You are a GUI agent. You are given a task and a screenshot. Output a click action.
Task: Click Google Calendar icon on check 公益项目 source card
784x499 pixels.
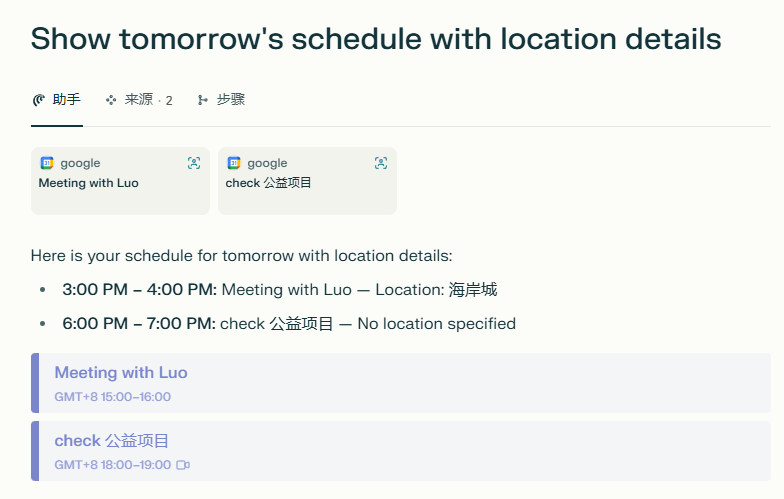(x=234, y=163)
